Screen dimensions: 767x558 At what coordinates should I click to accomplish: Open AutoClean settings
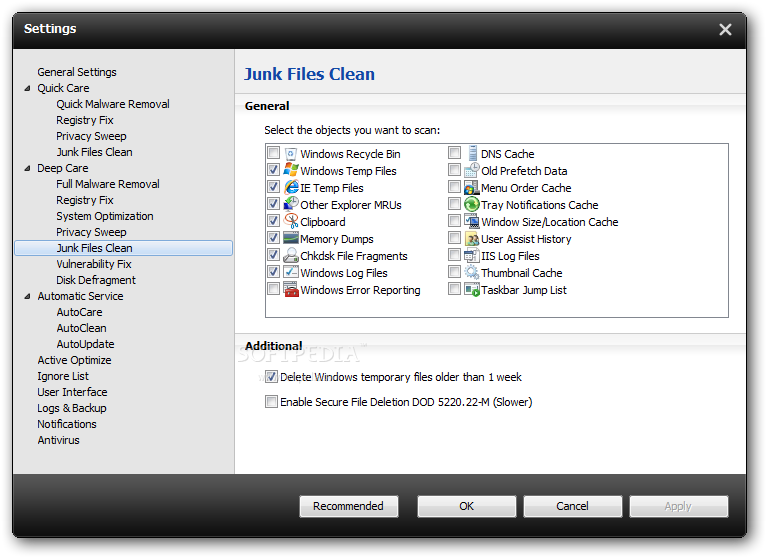pyautogui.click(x=81, y=328)
